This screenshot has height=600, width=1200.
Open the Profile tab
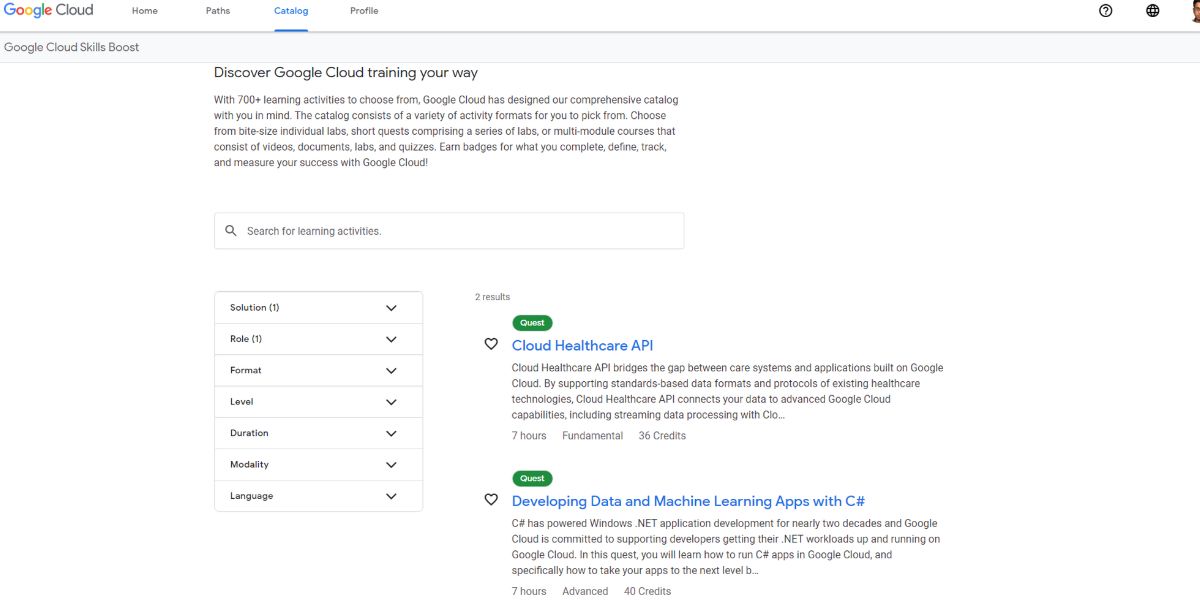364,11
